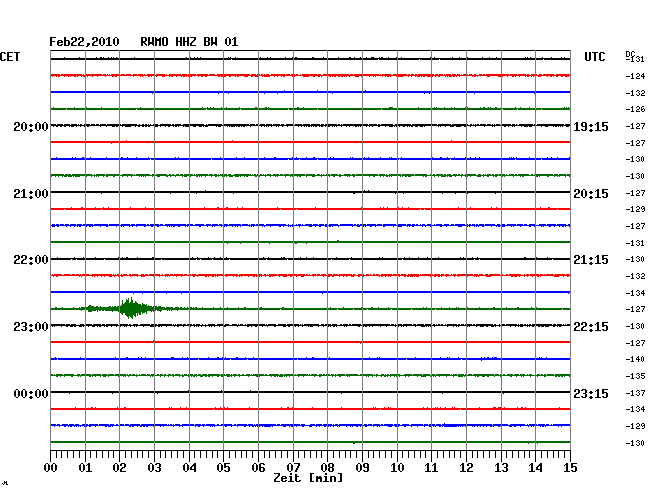Click the 07 minute axis tick label
The image size is (650, 494).
click(293, 467)
